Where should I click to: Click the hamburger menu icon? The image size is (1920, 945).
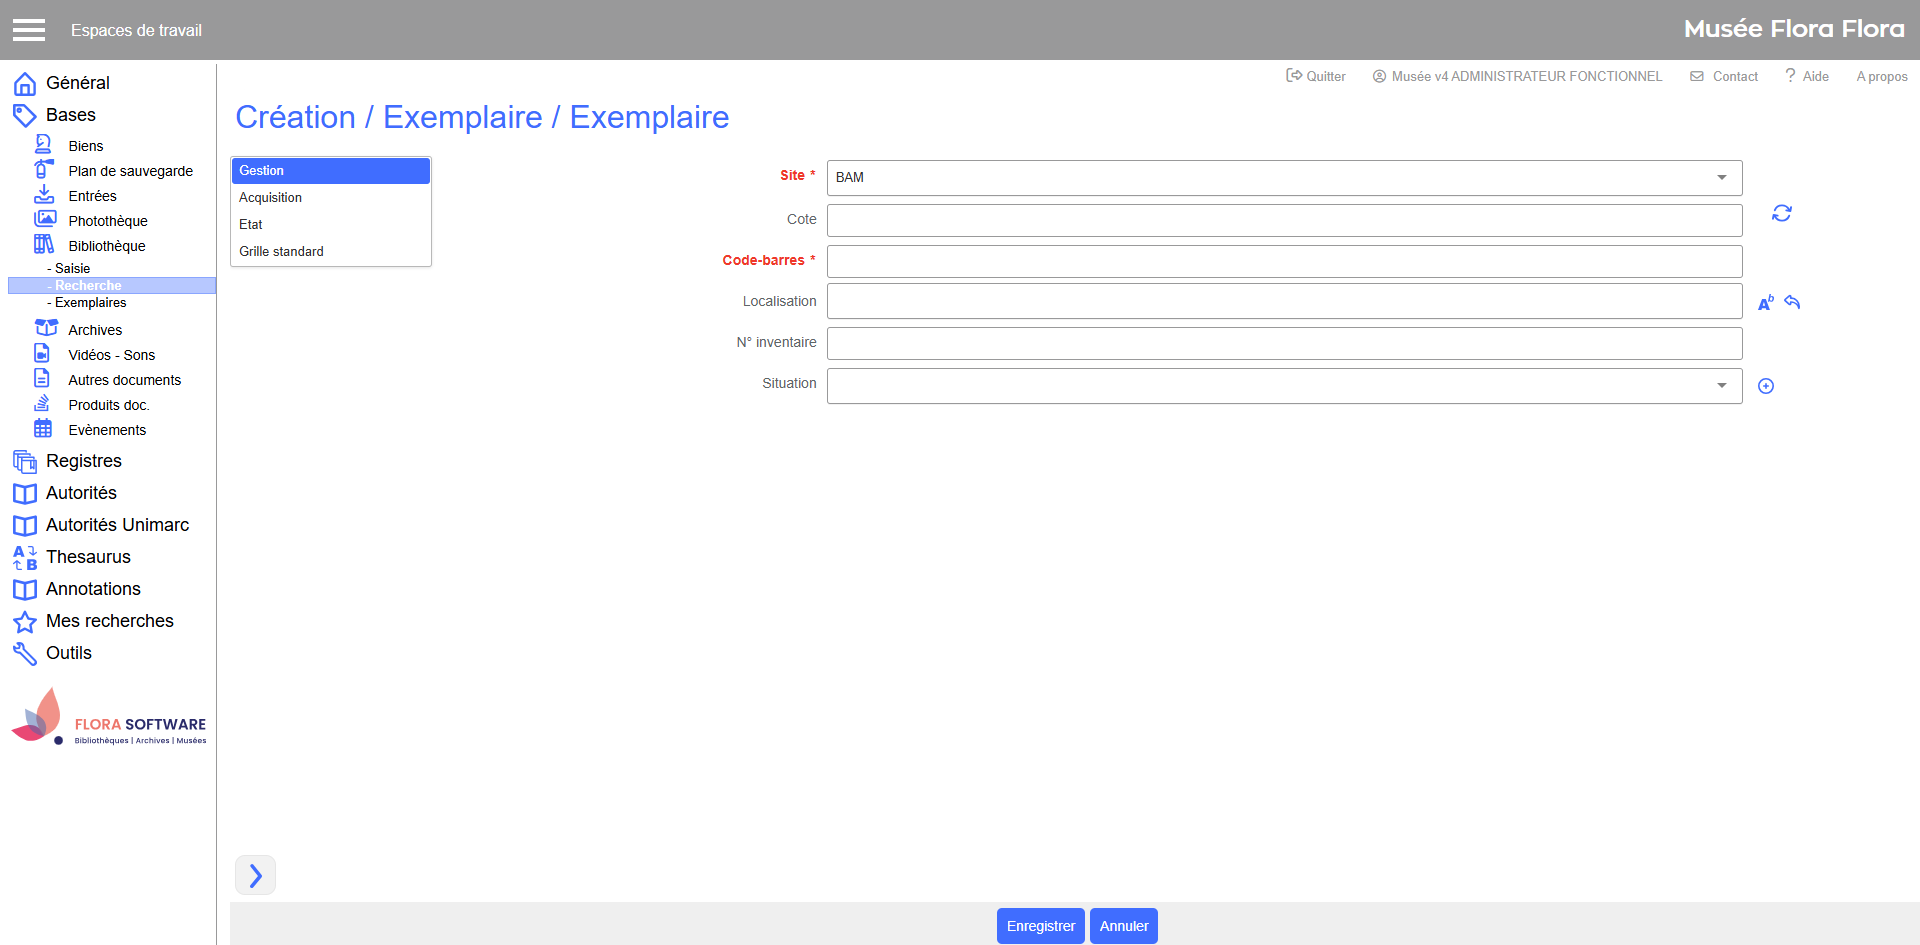[29, 30]
